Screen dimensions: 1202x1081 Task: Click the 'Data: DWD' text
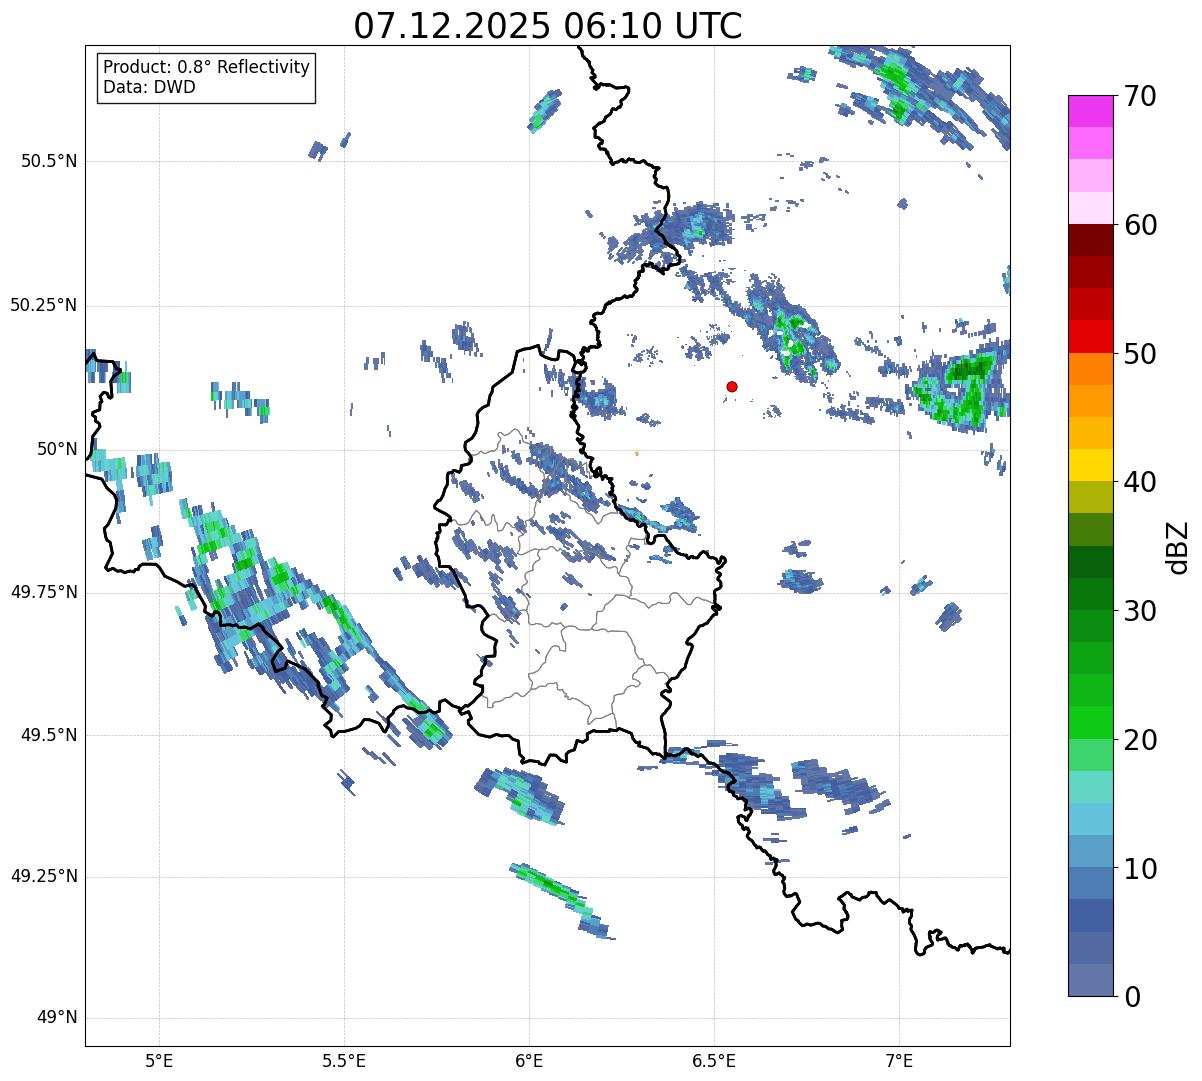[x=150, y=87]
